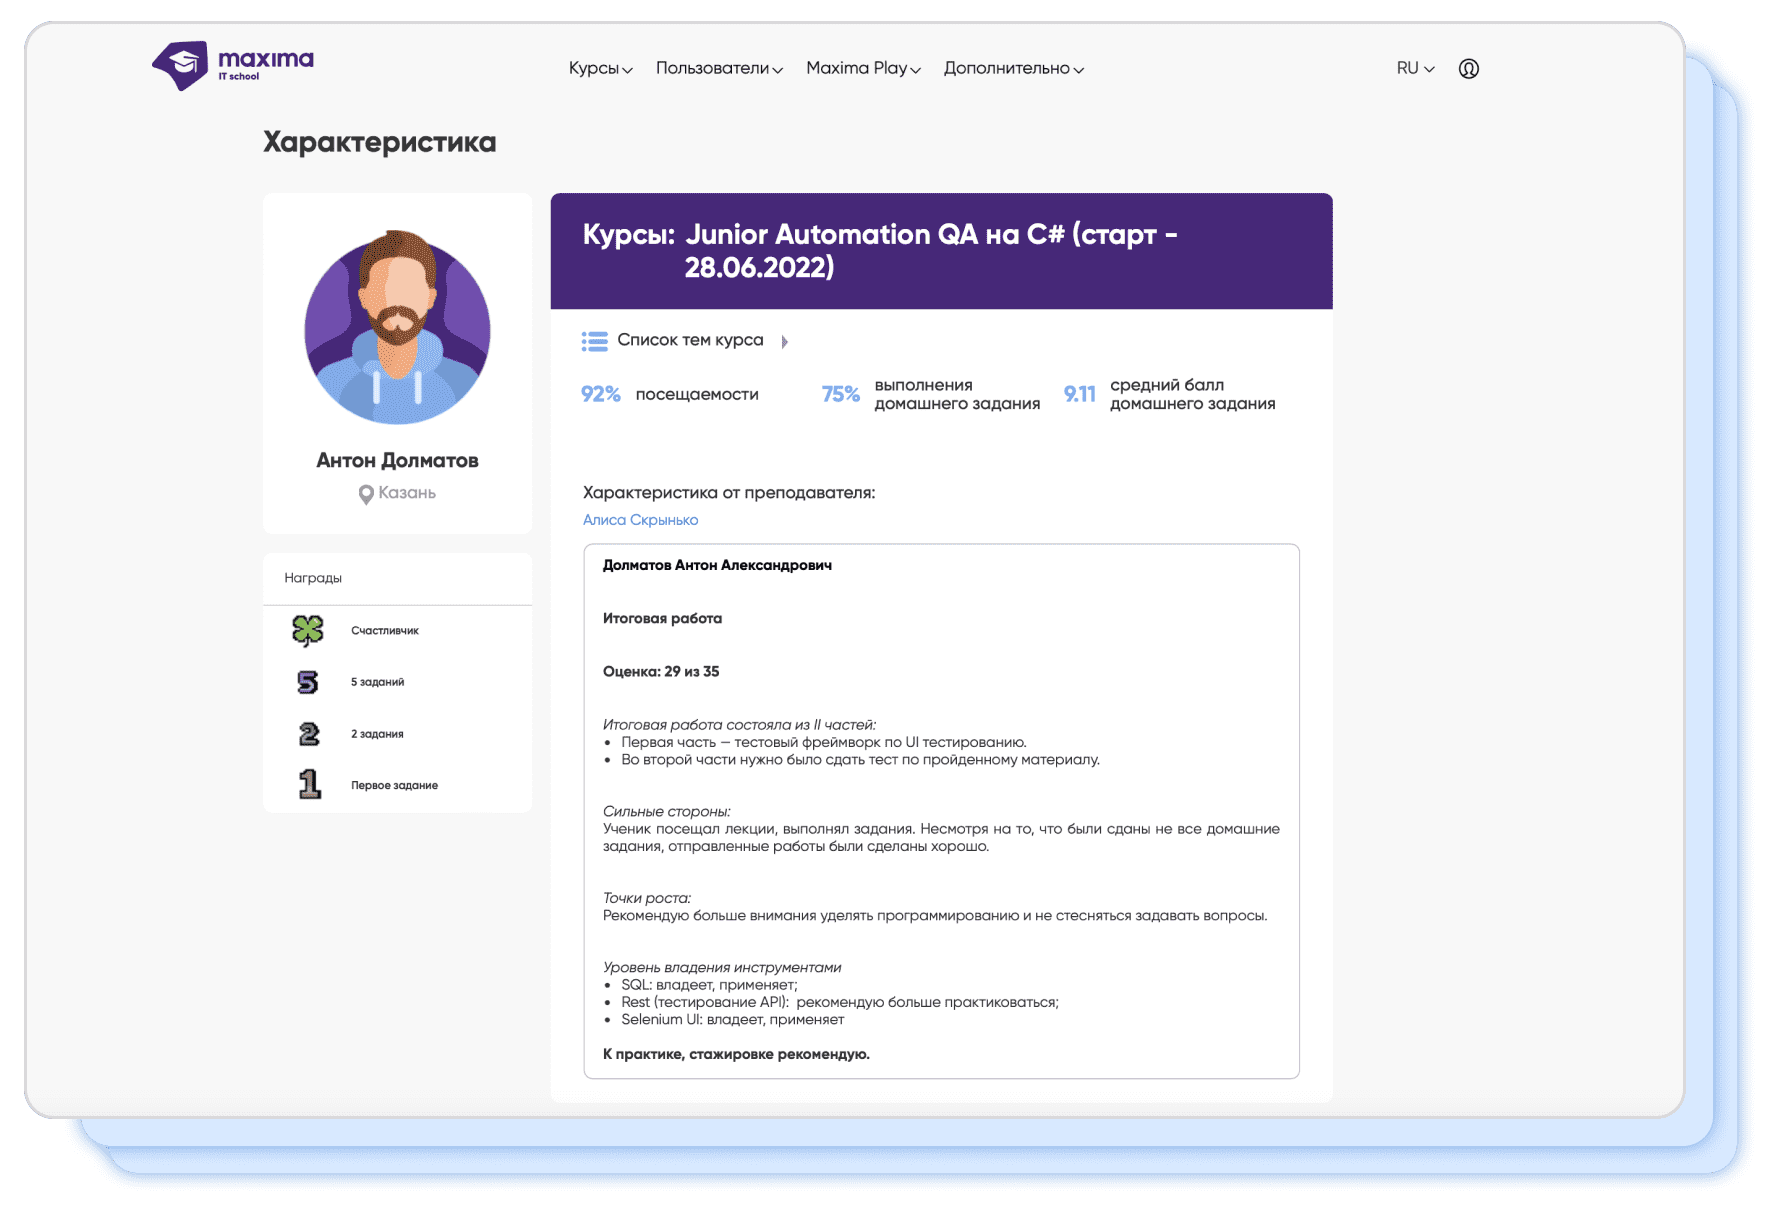Click the 92% attendance indicator
1779x1215 pixels.
point(601,395)
